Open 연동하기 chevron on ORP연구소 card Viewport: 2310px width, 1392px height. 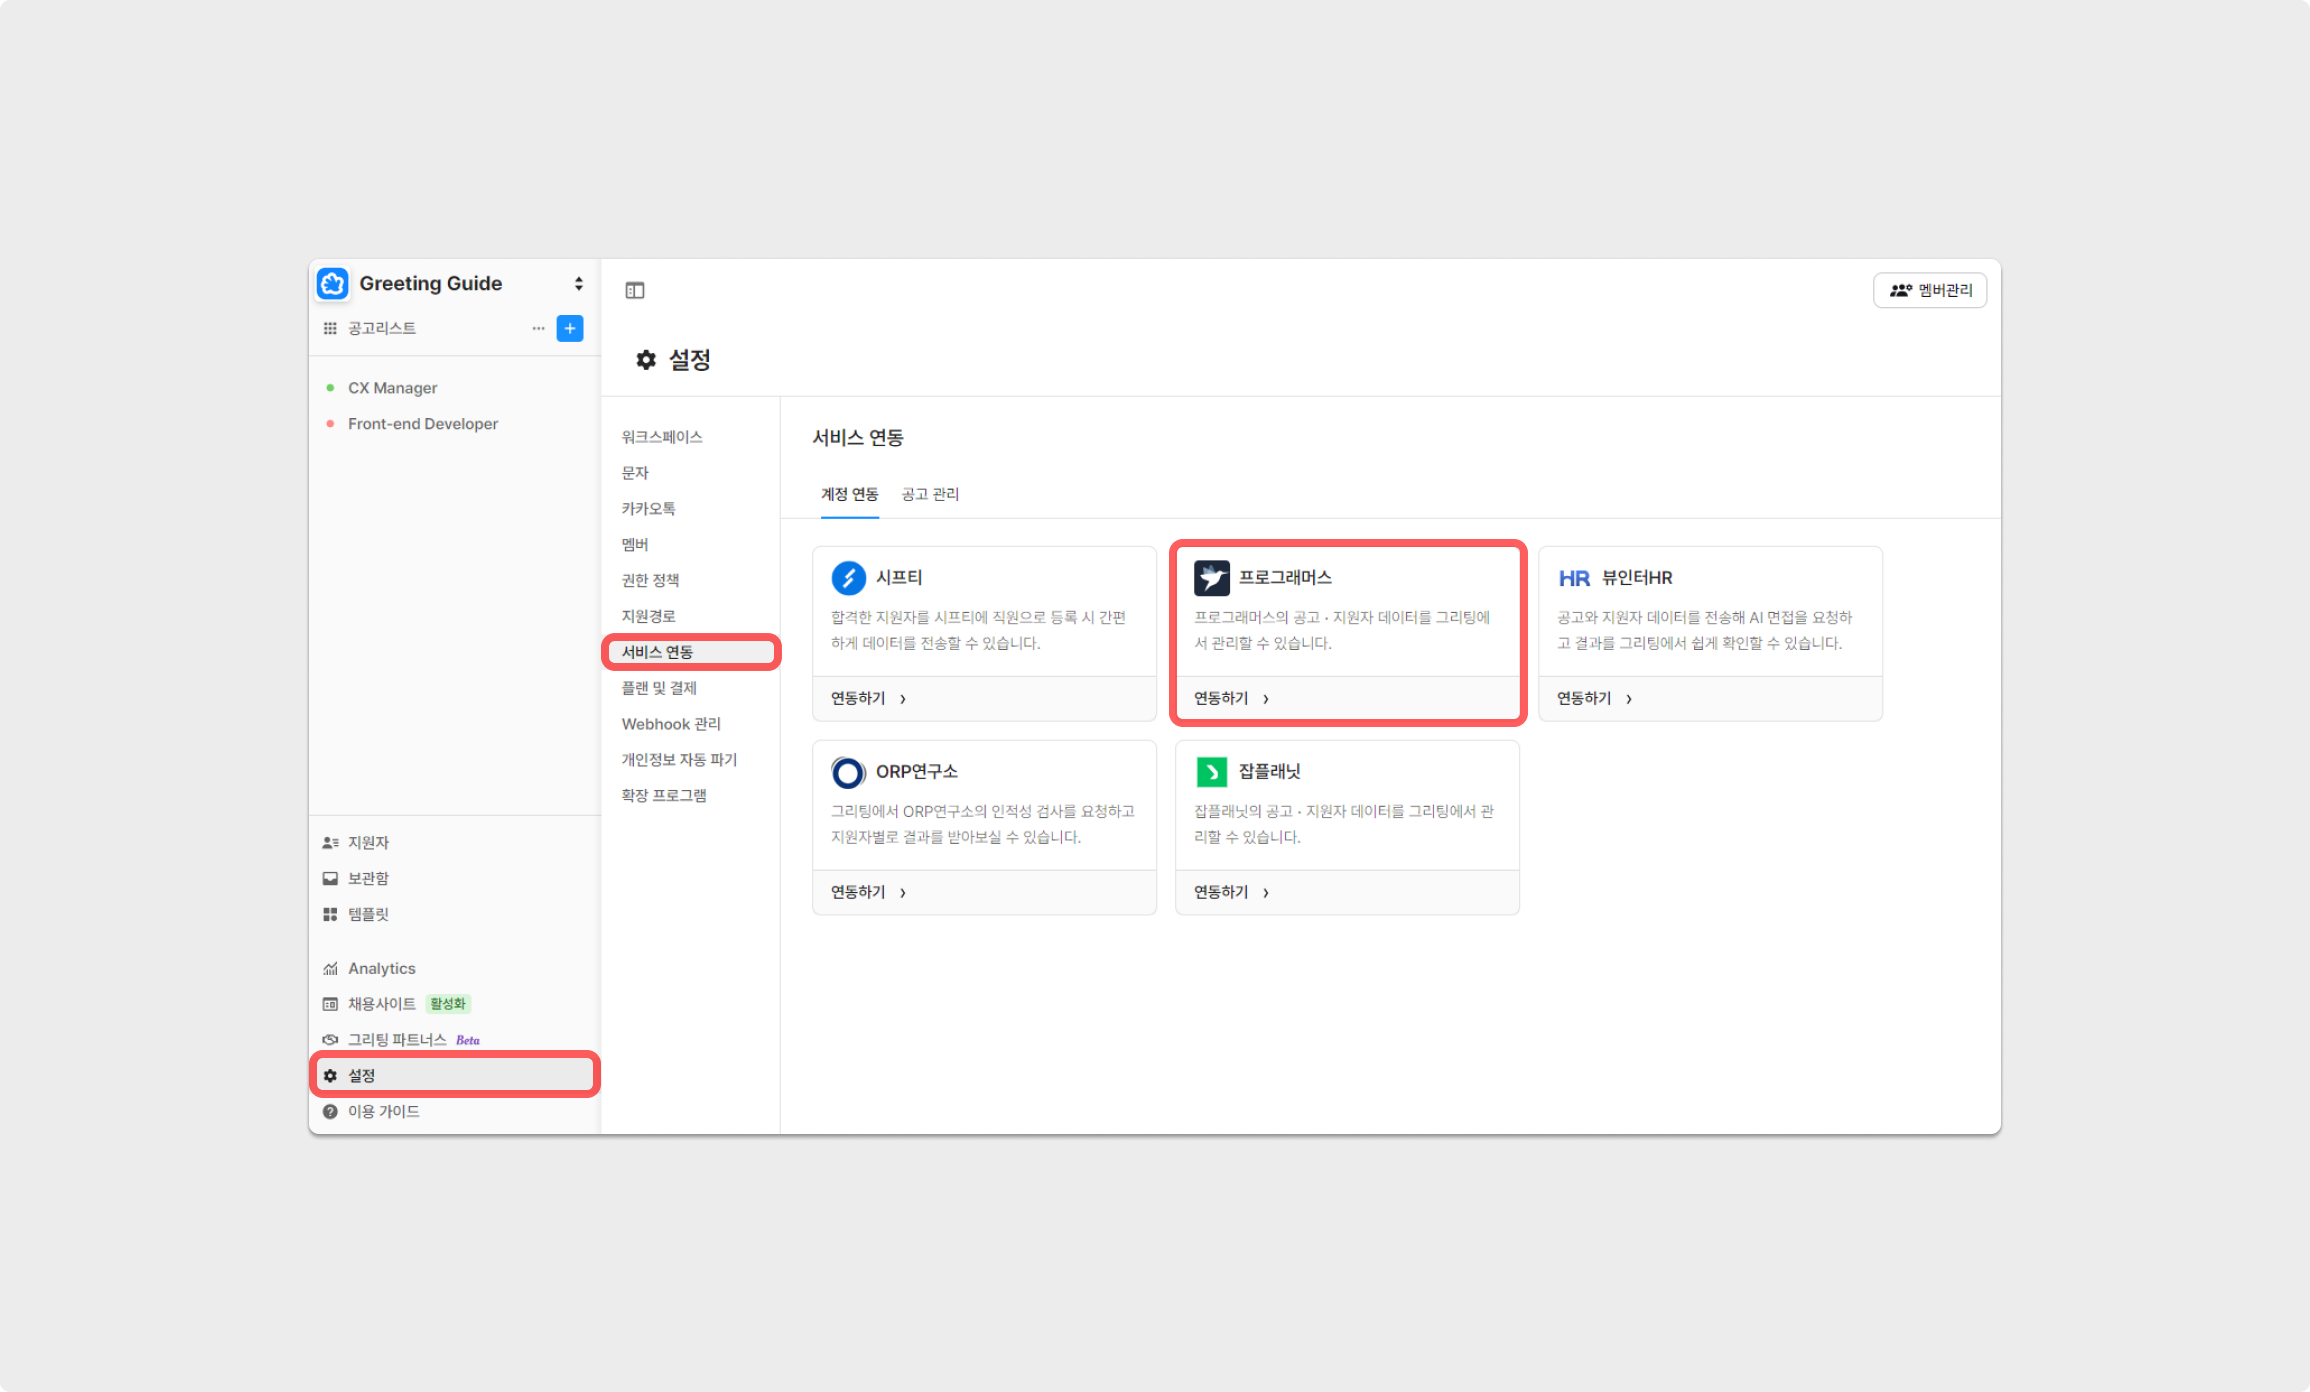(902, 892)
